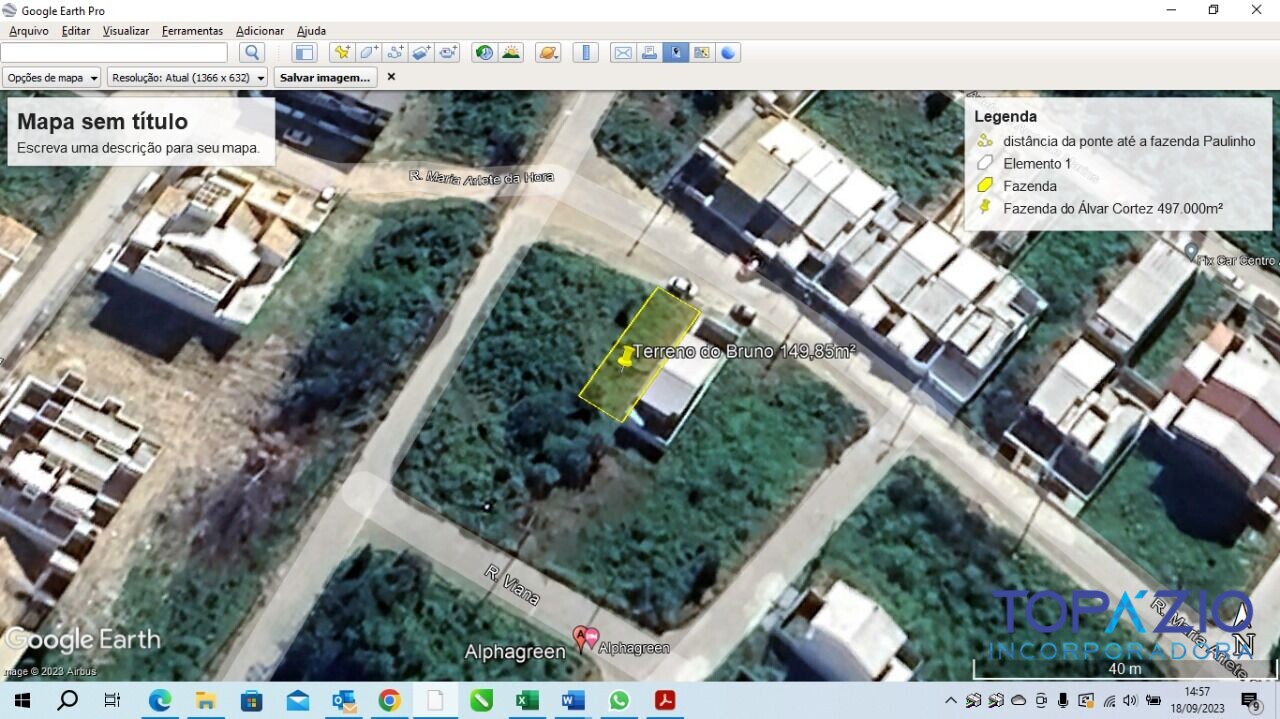1280x719 pixels.
Task: Add a placemark with the pin icon
Action: point(342,53)
